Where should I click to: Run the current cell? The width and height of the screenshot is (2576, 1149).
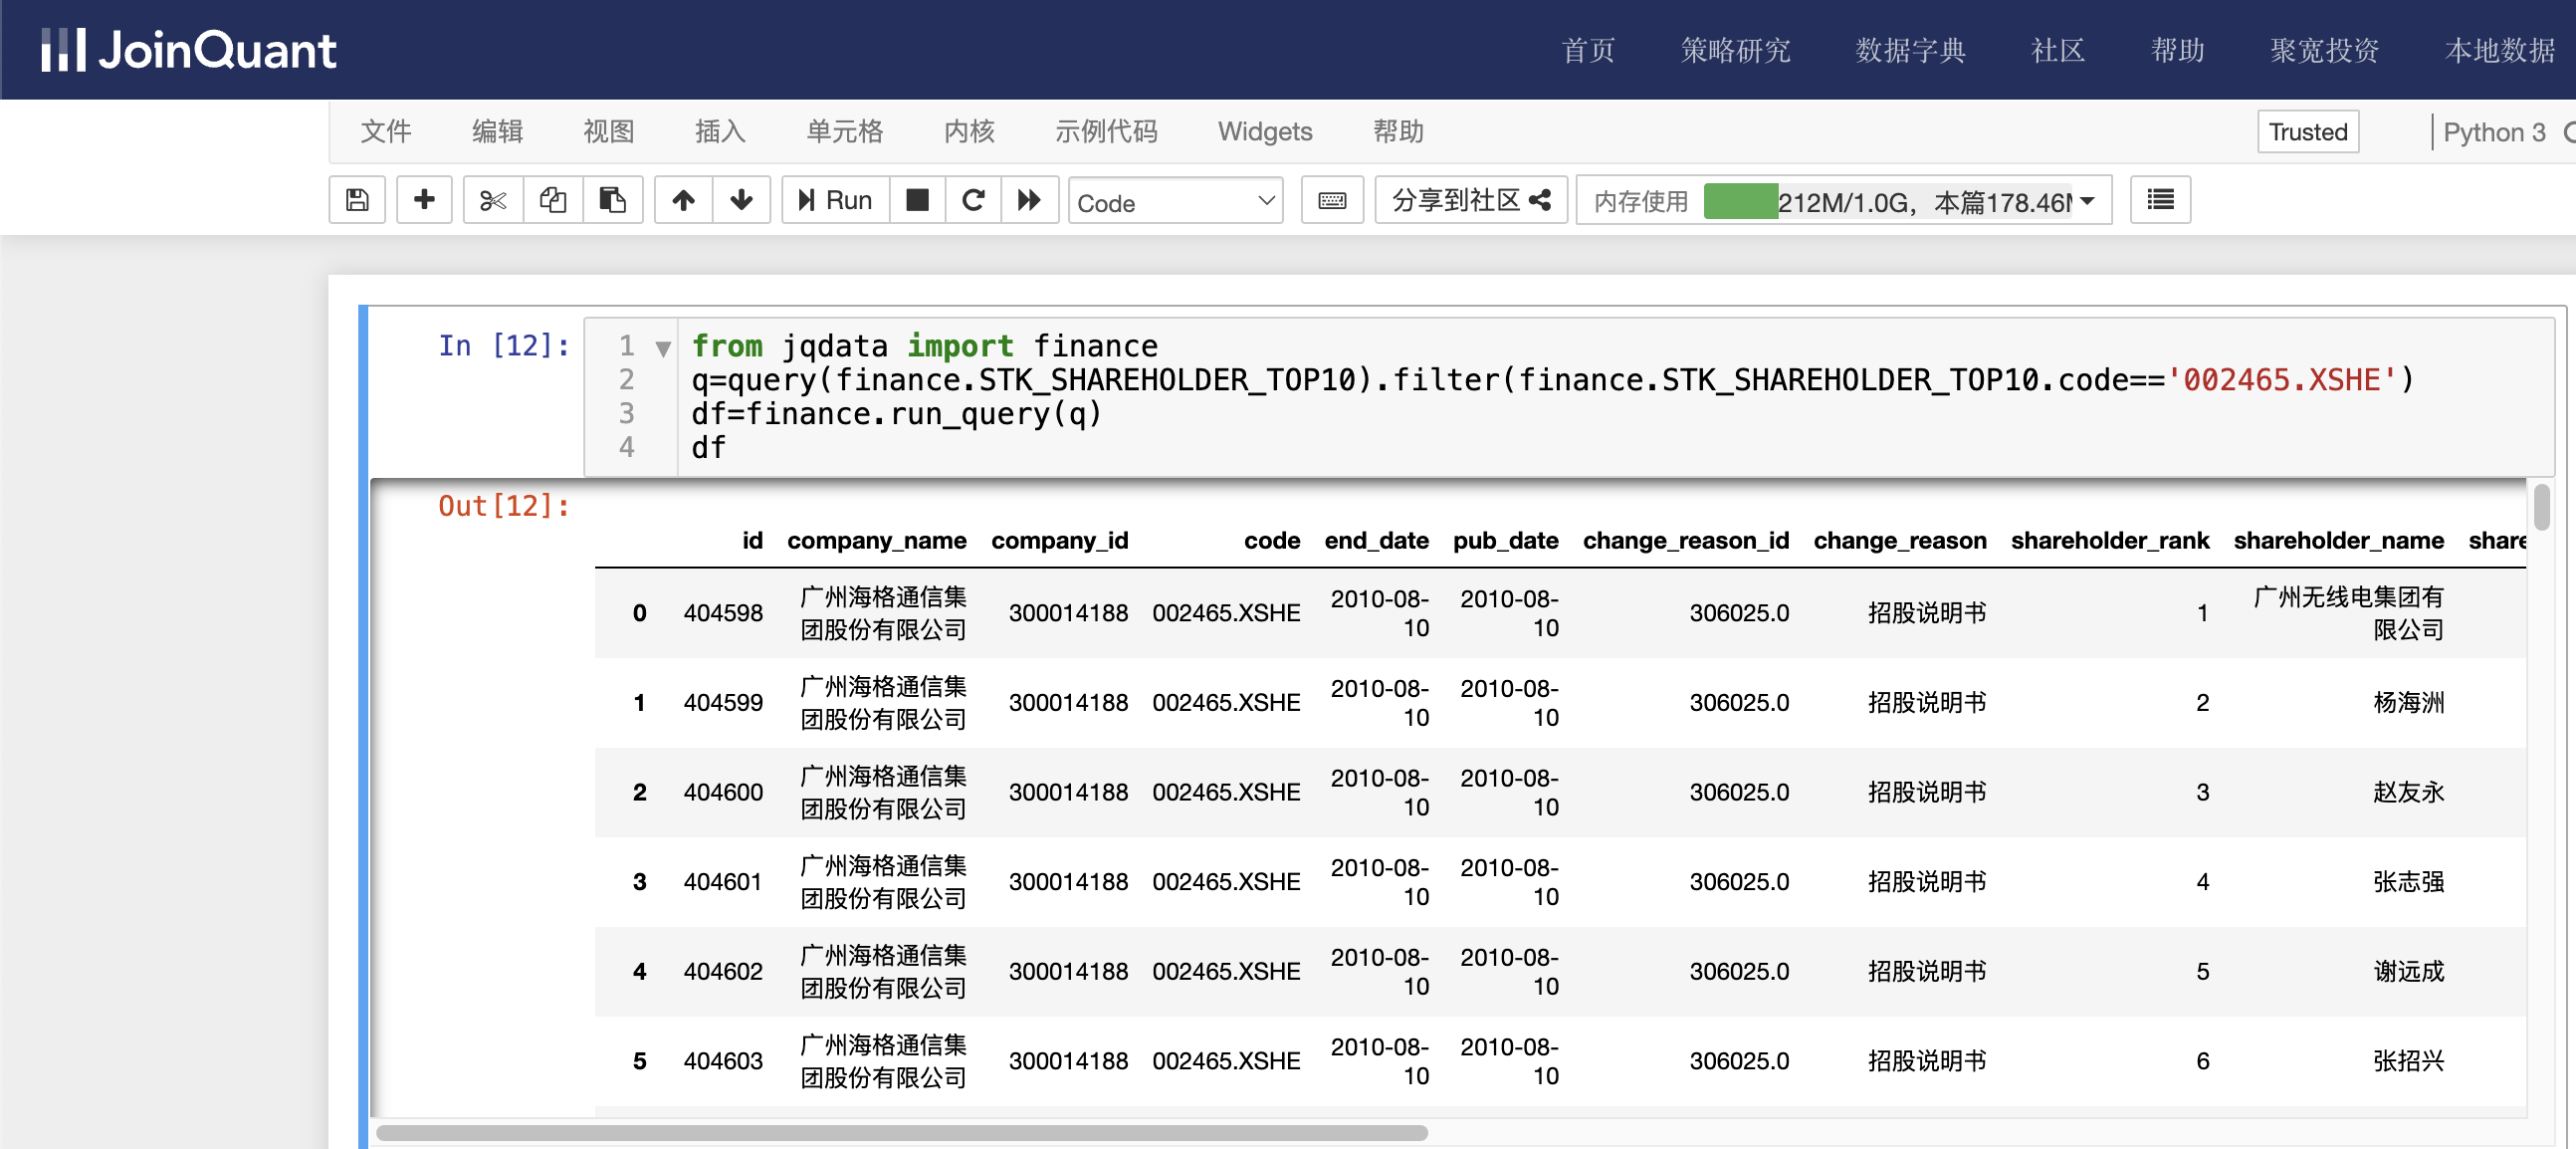[x=836, y=201]
